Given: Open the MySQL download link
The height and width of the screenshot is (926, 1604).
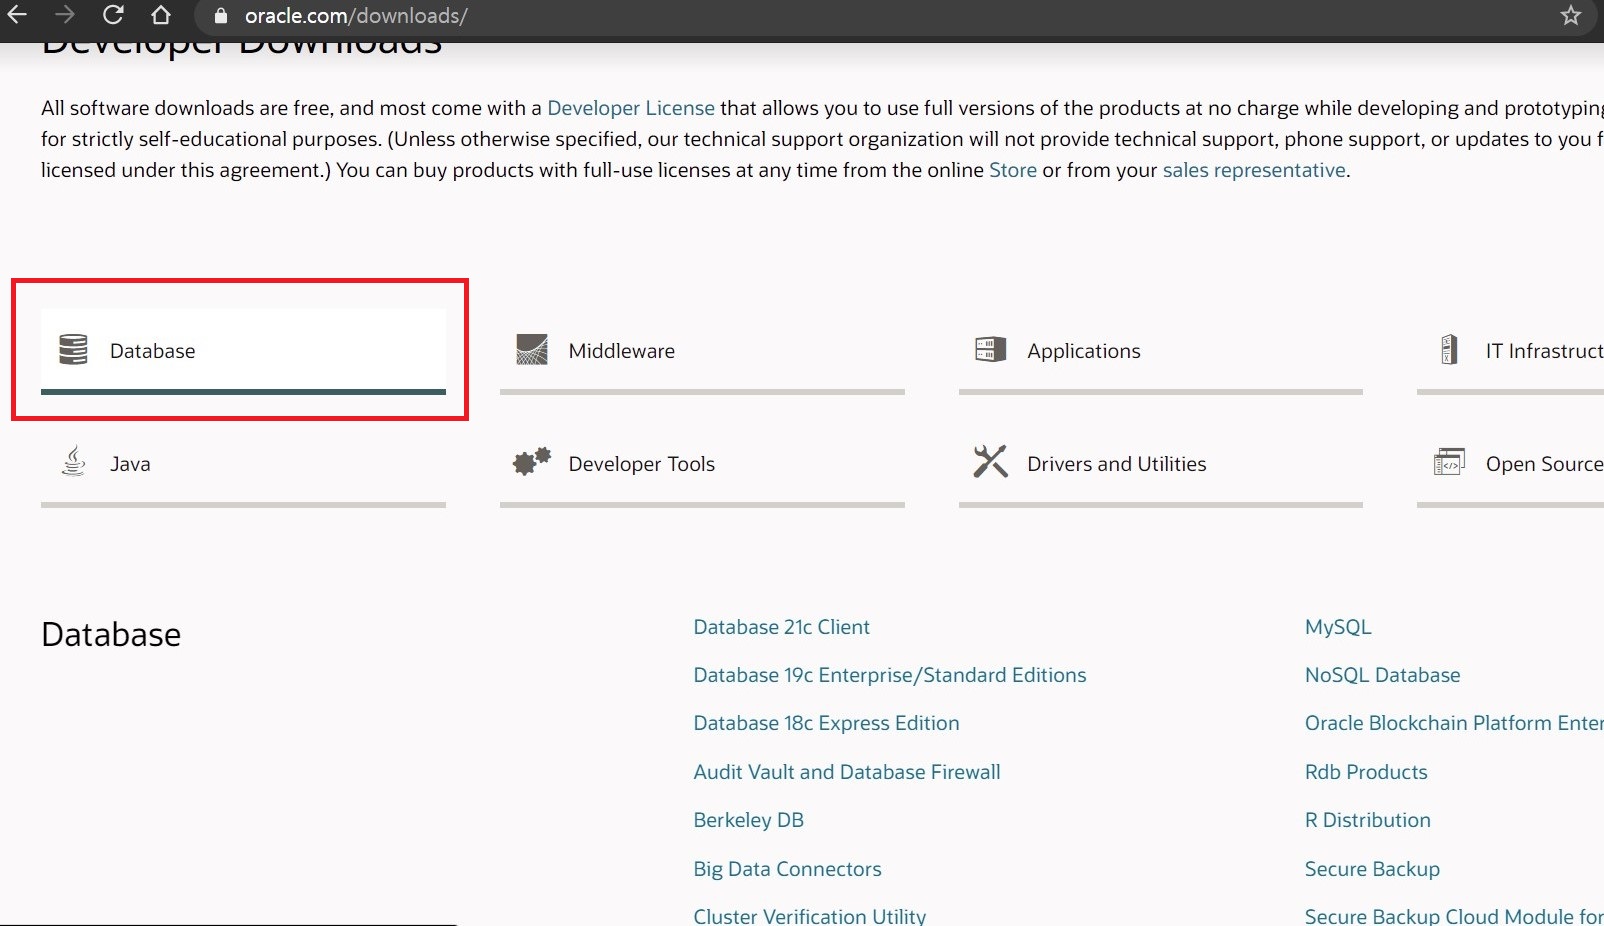Looking at the screenshot, I should 1338,627.
